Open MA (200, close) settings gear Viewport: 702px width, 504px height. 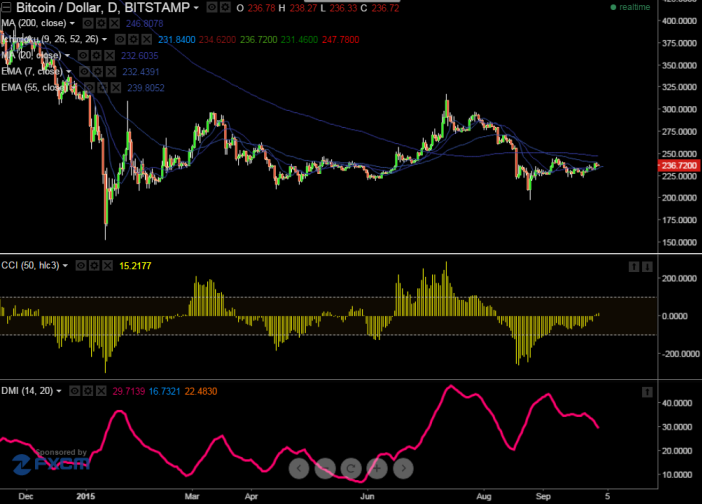pyautogui.click(x=102, y=23)
